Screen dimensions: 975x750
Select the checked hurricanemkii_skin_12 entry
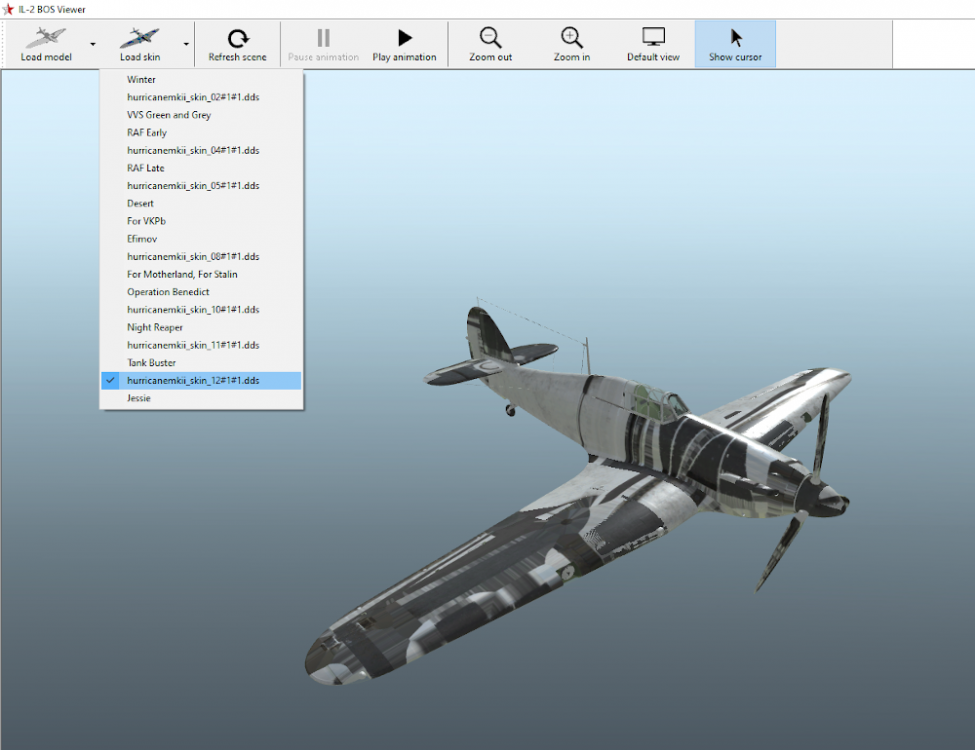(x=193, y=381)
